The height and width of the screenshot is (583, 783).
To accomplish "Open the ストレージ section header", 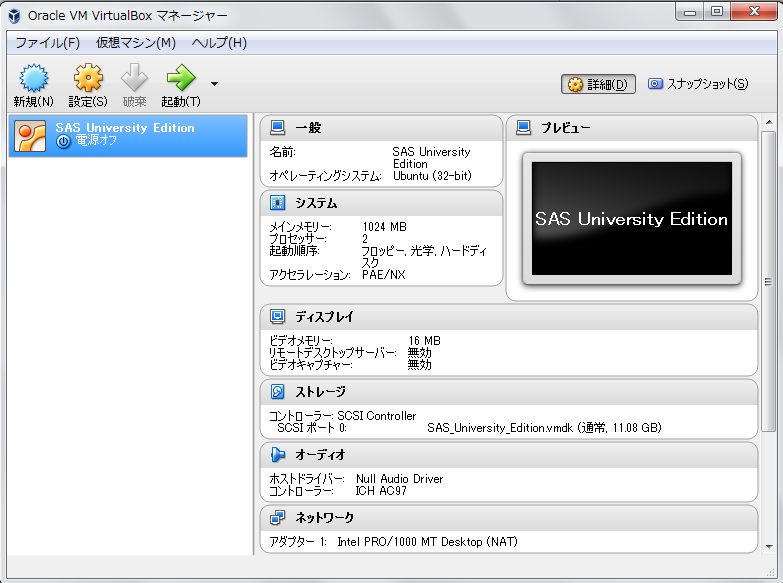I will point(509,392).
